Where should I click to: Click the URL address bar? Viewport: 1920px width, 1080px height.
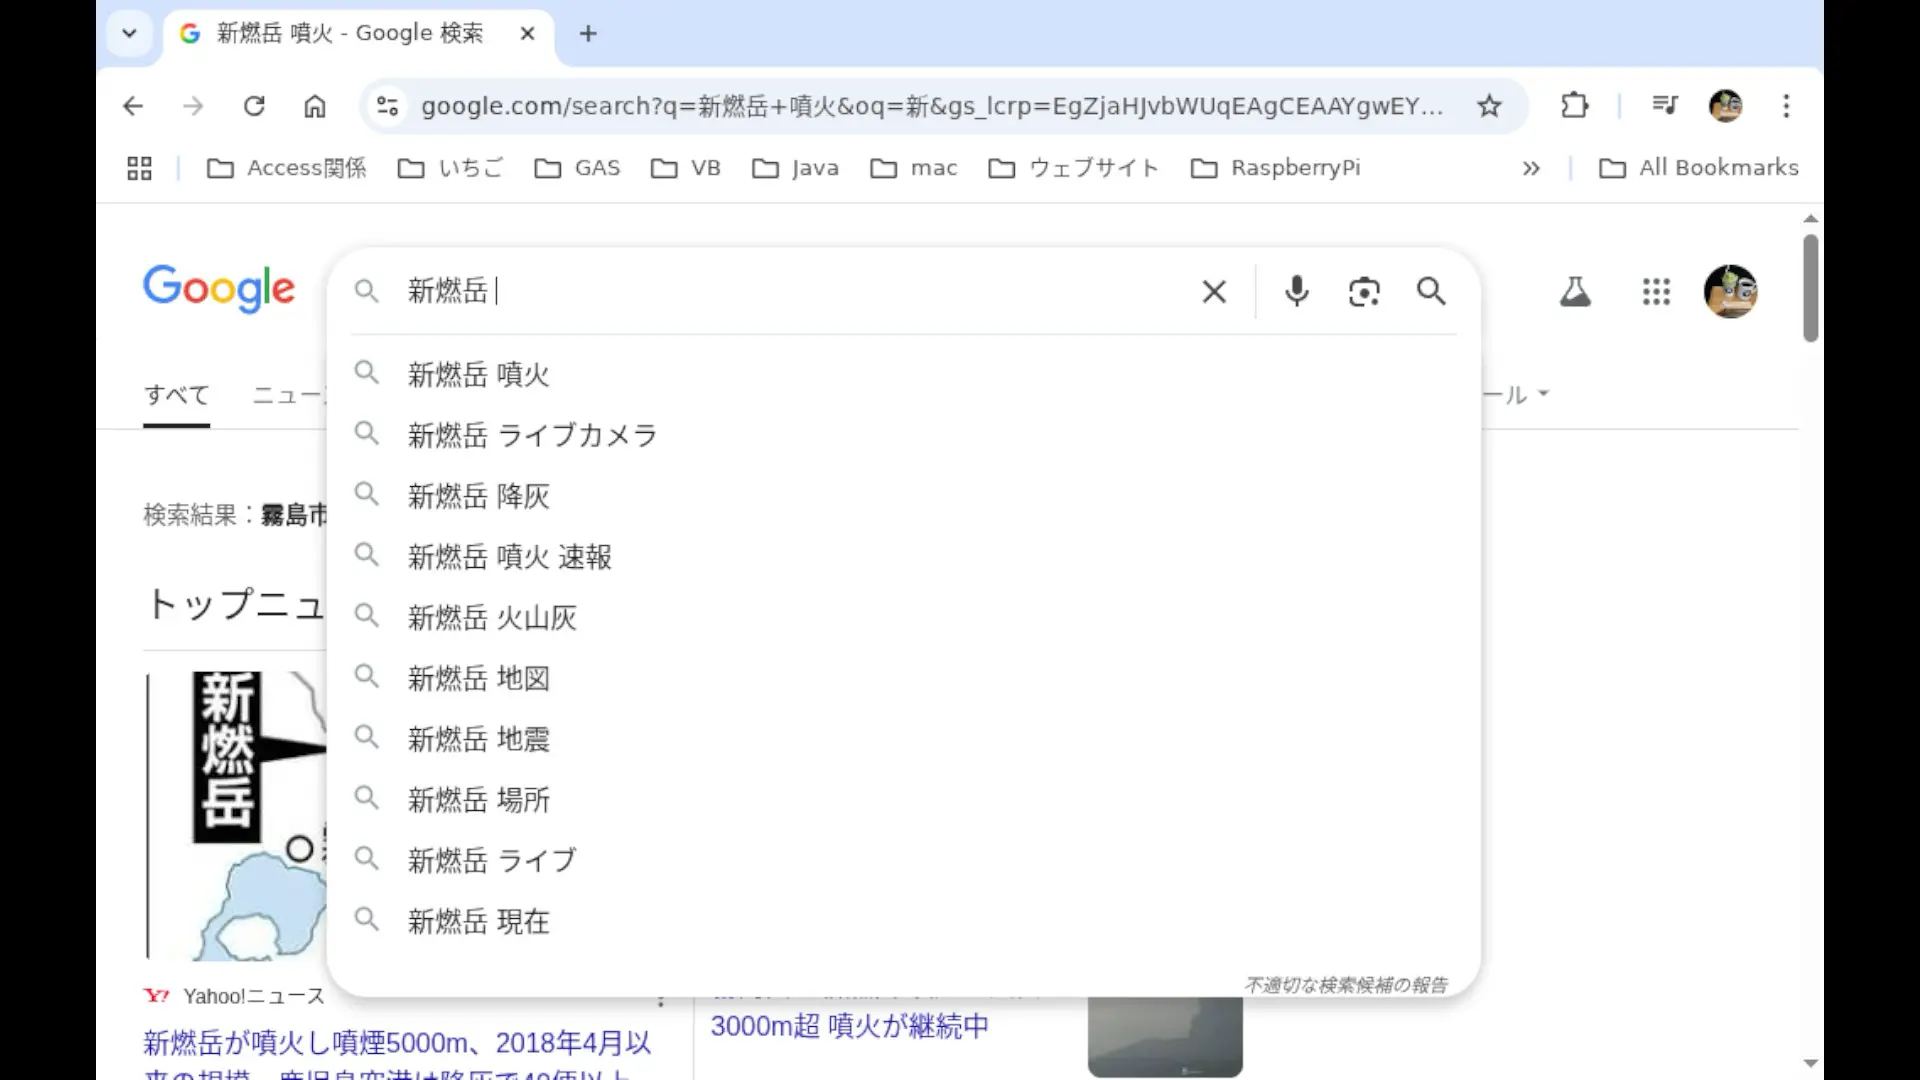[931, 106]
